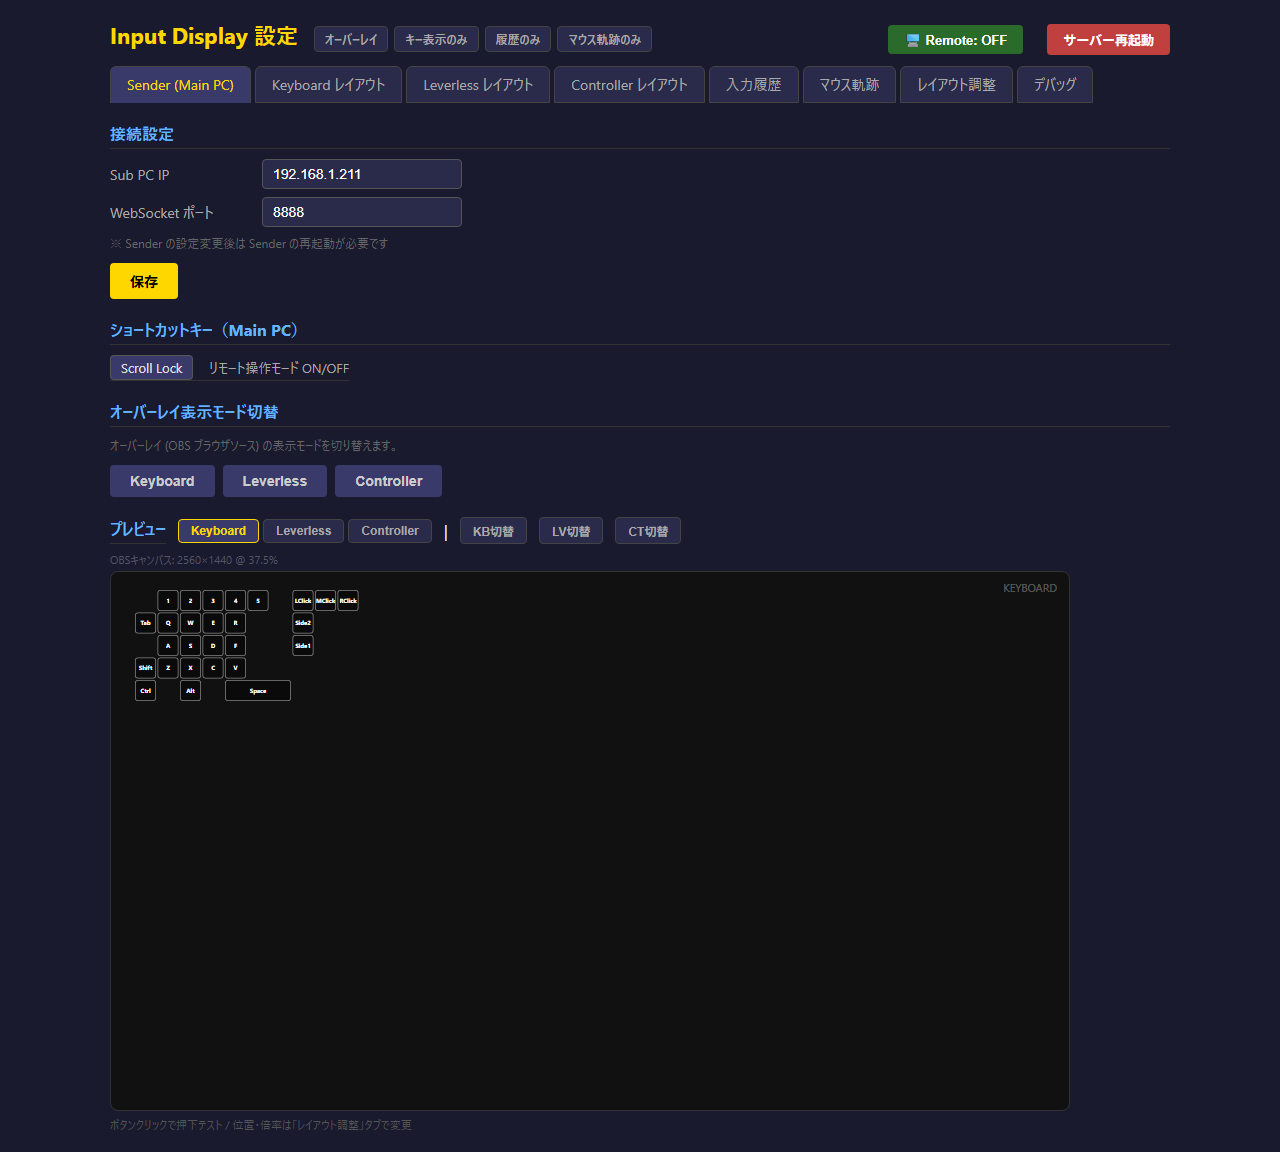The width and height of the screenshot is (1280, 1152).
Task: Click the RClick key in the preview
Action: click(348, 601)
